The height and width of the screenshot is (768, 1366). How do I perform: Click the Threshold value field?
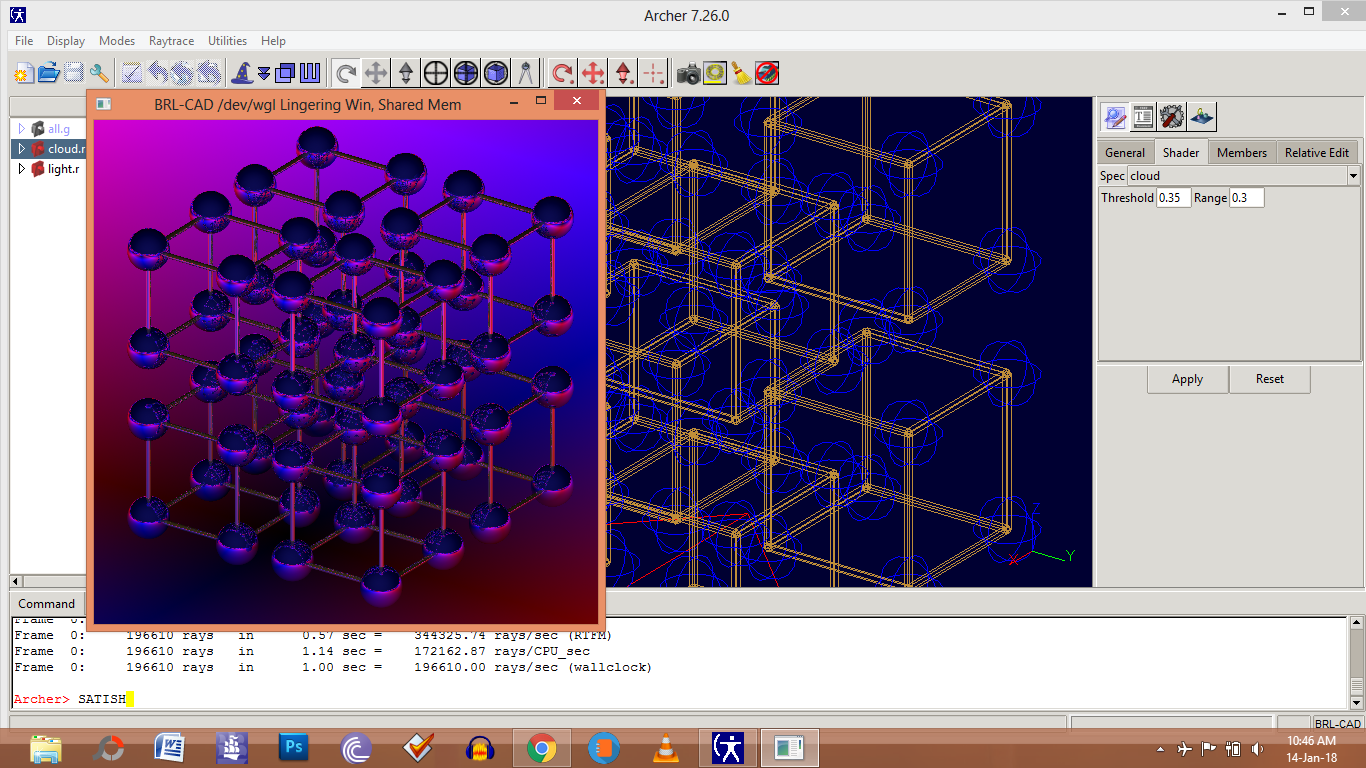pos(1174,198)
